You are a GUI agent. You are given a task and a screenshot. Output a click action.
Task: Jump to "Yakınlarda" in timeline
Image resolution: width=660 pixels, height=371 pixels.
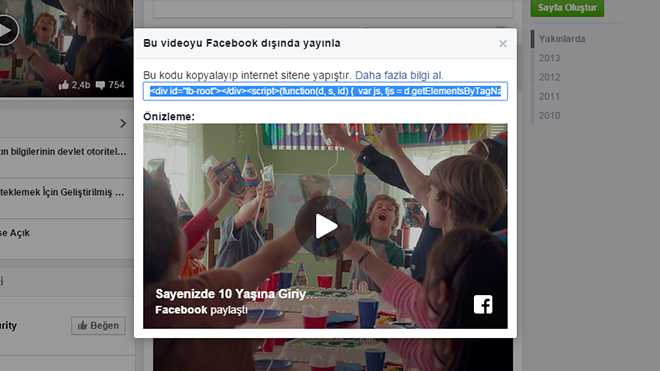click(562, 39)
